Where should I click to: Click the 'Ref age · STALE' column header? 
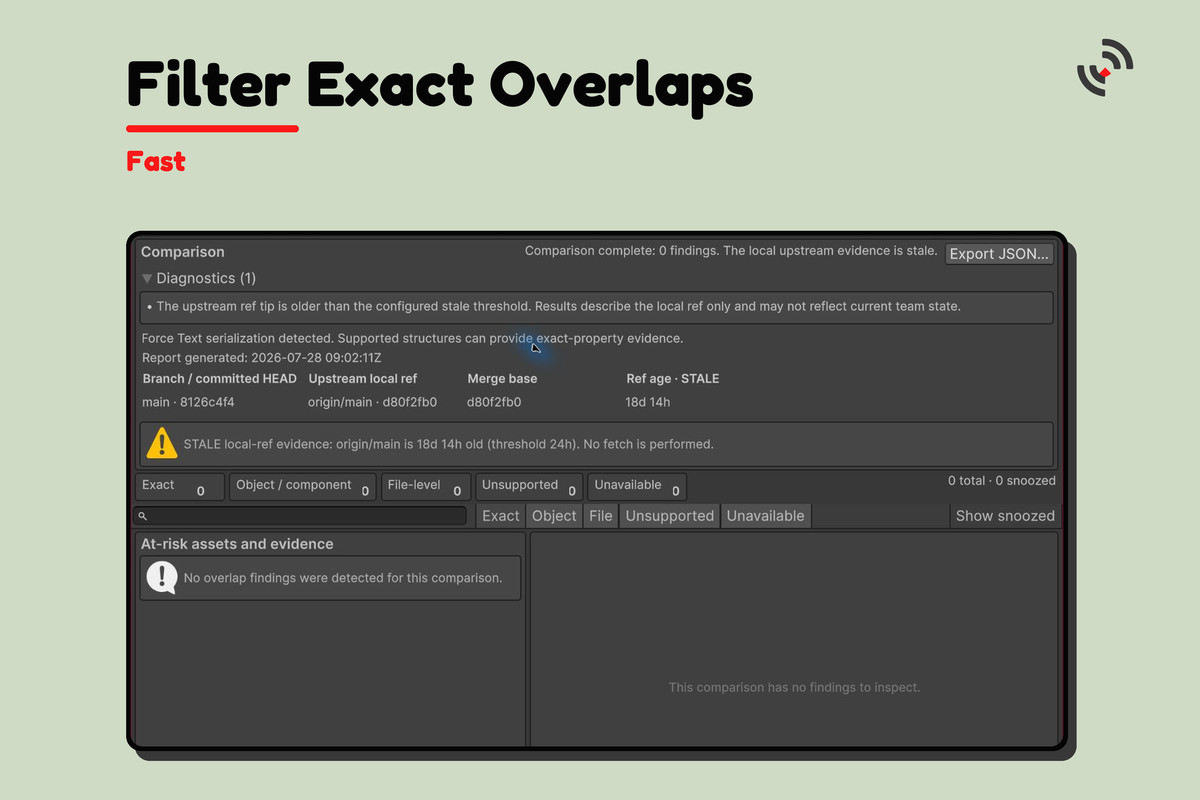pos(673,379)
